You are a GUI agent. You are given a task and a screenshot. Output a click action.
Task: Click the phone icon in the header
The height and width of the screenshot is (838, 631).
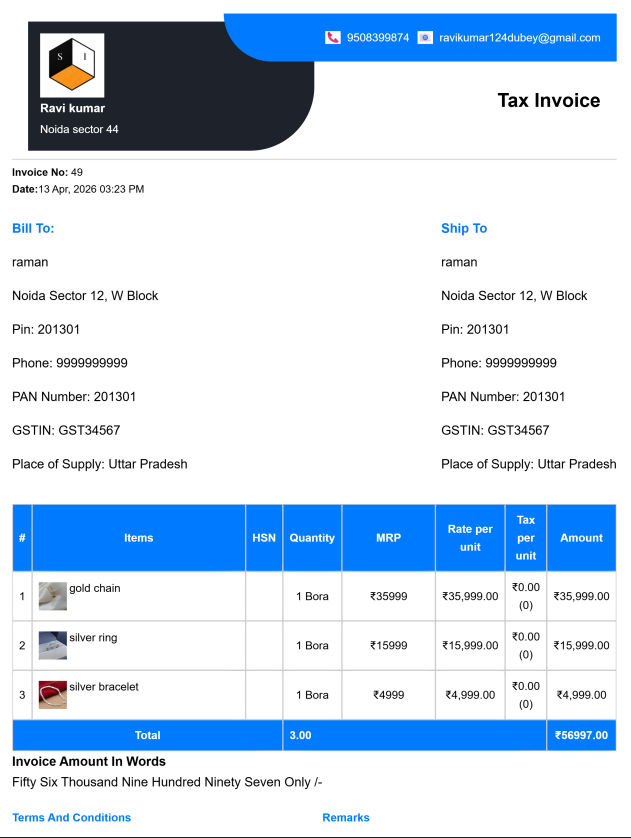coord(332,37)
